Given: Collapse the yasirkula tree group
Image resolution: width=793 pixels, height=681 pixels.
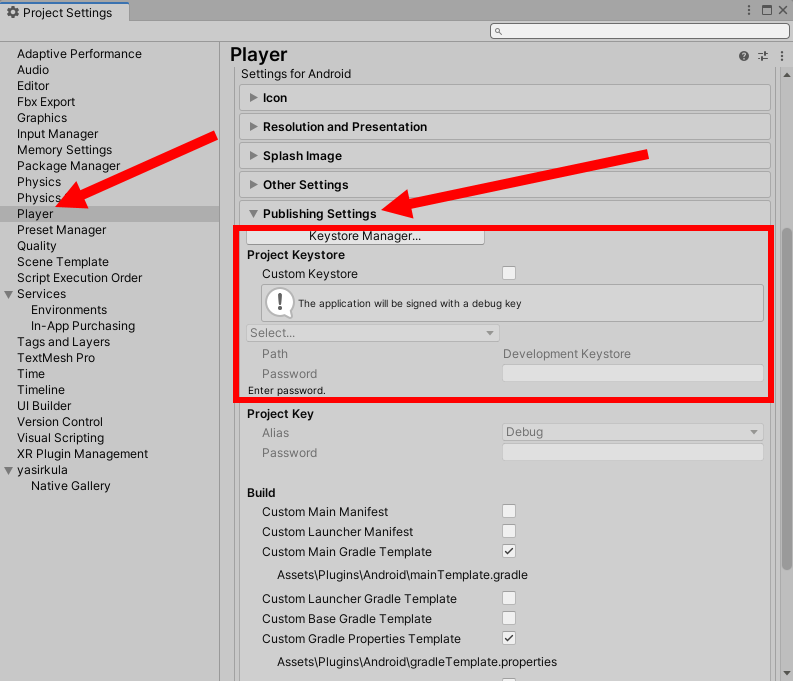Looking at the screenshot, I should 9,470.
